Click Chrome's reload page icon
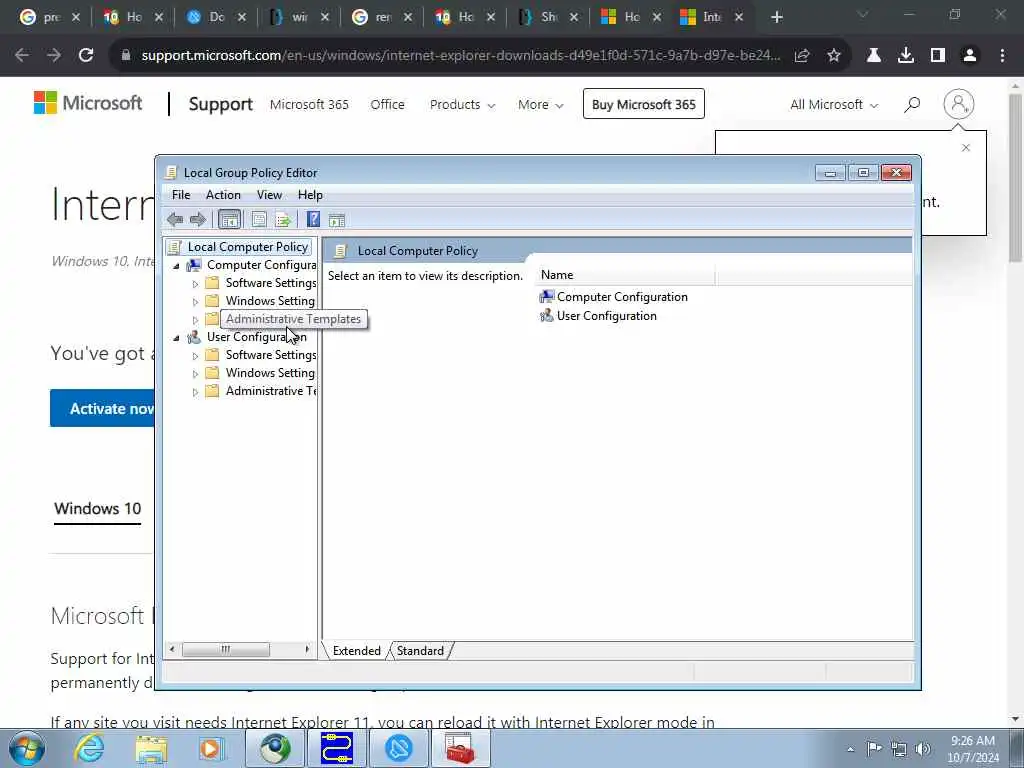Screen dimensions: 1024x768 (x=86, y=56)
